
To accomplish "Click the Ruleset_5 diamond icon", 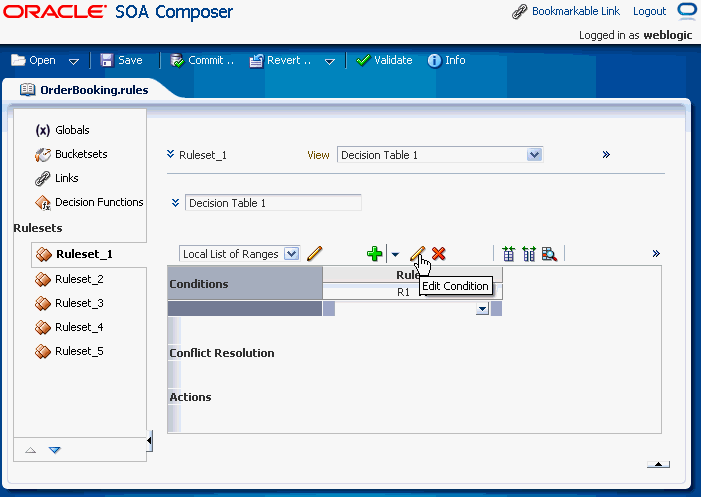I will click(x=43, y=352).
